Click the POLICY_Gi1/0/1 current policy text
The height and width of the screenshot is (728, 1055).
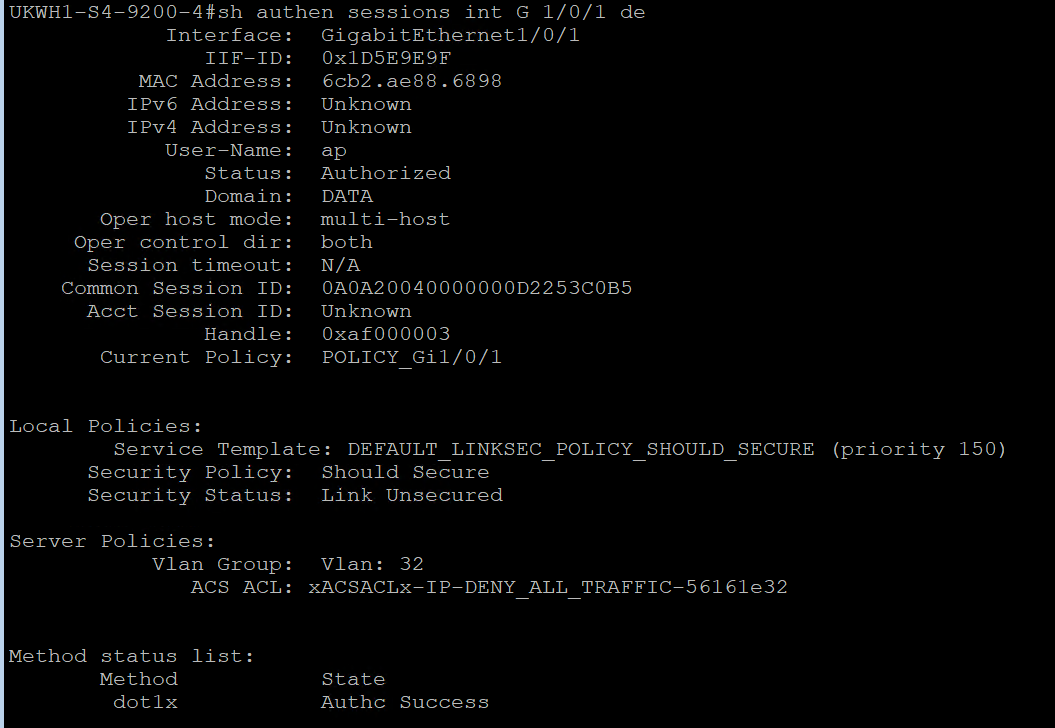(412, 357)
